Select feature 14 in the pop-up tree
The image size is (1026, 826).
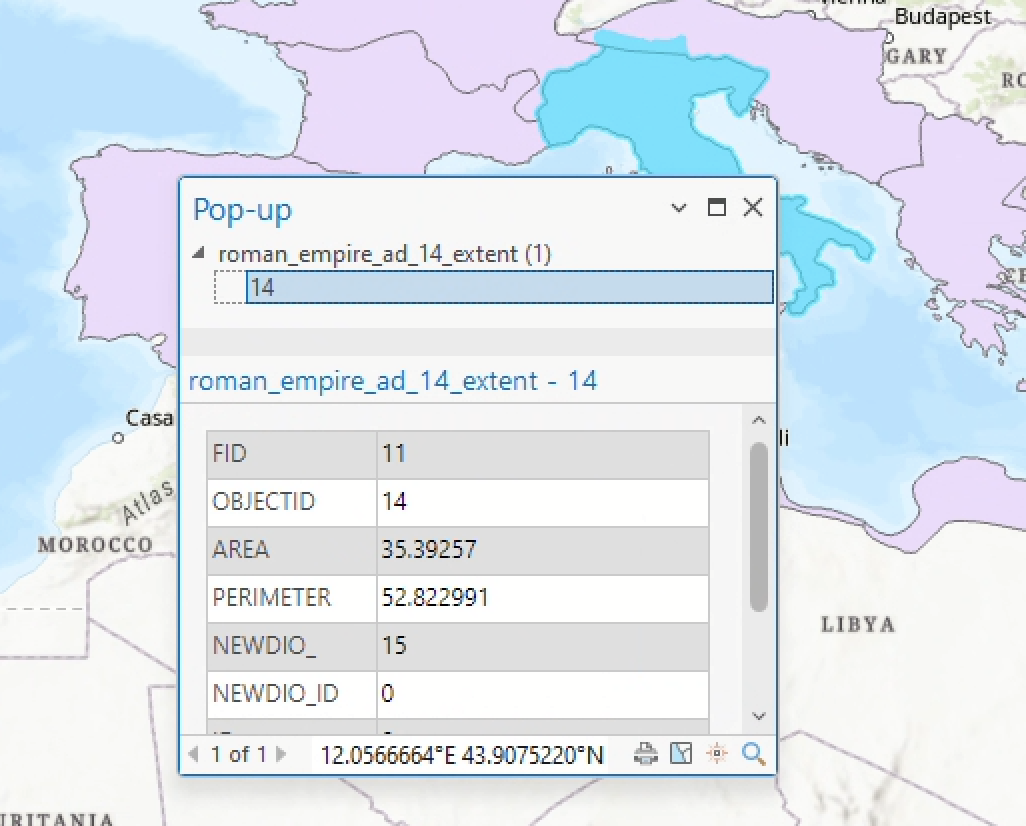[508, 287]
